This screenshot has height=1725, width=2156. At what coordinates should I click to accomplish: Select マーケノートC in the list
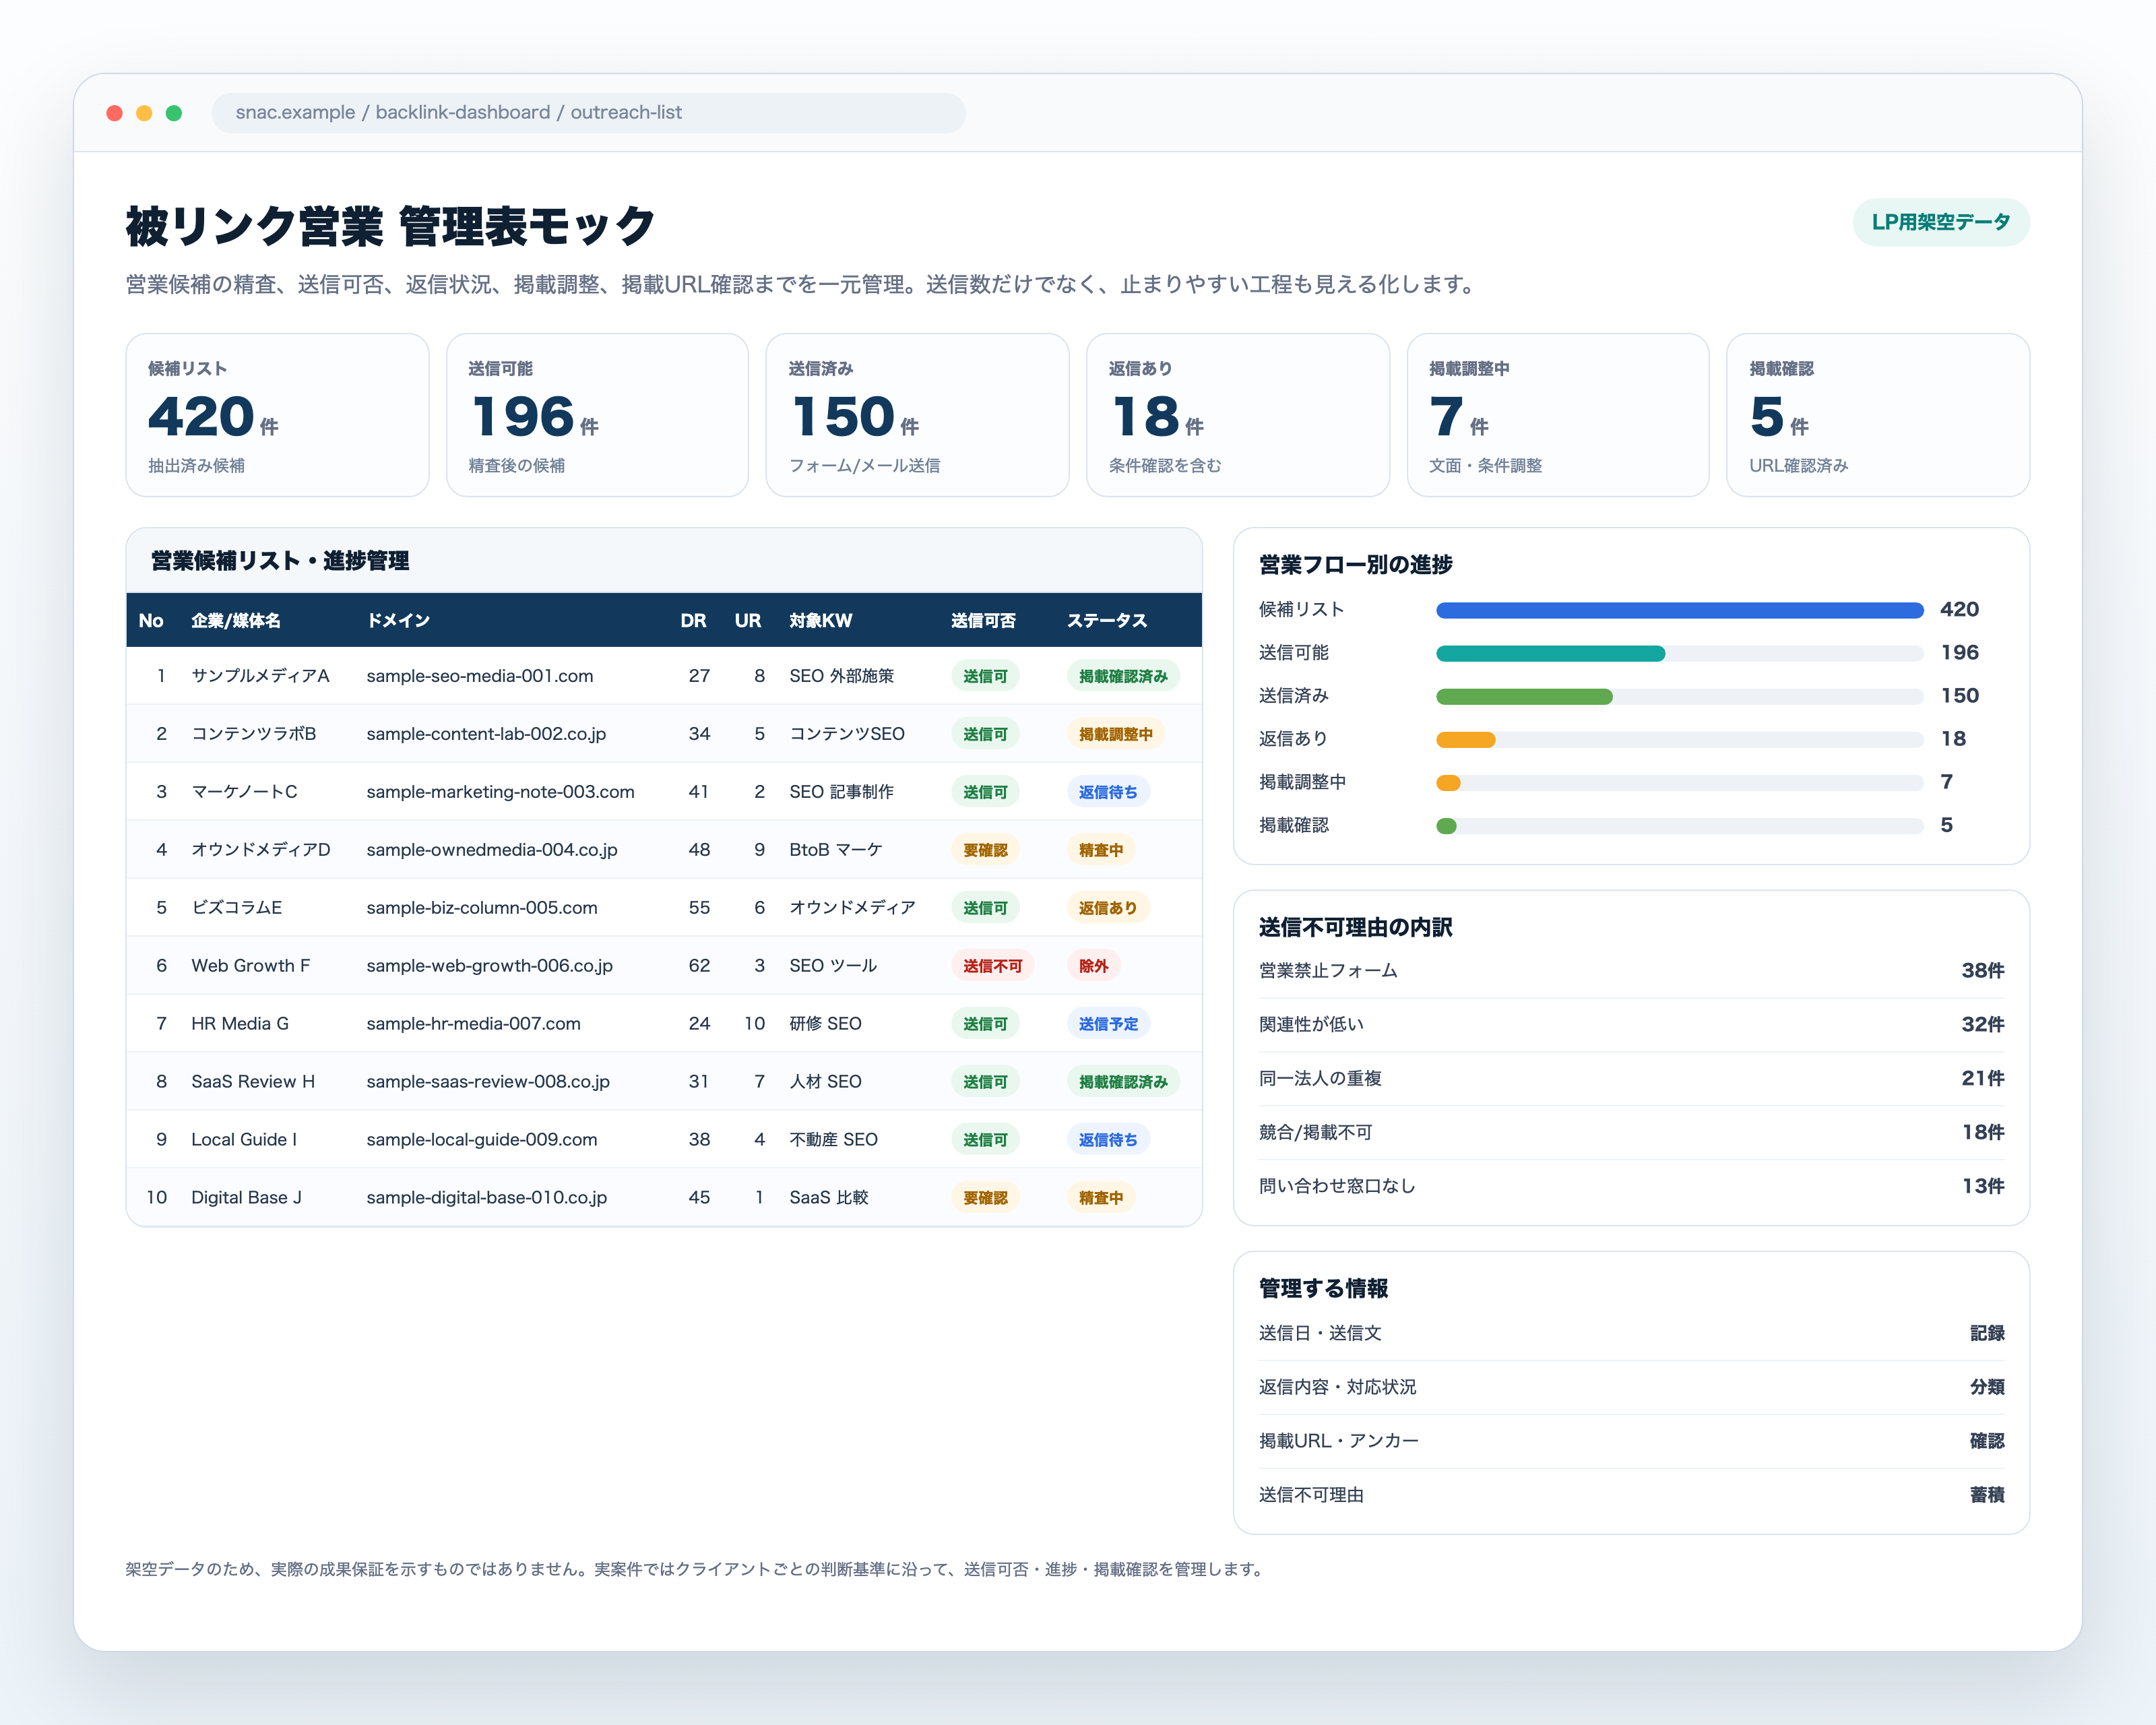tap(244, 792)
